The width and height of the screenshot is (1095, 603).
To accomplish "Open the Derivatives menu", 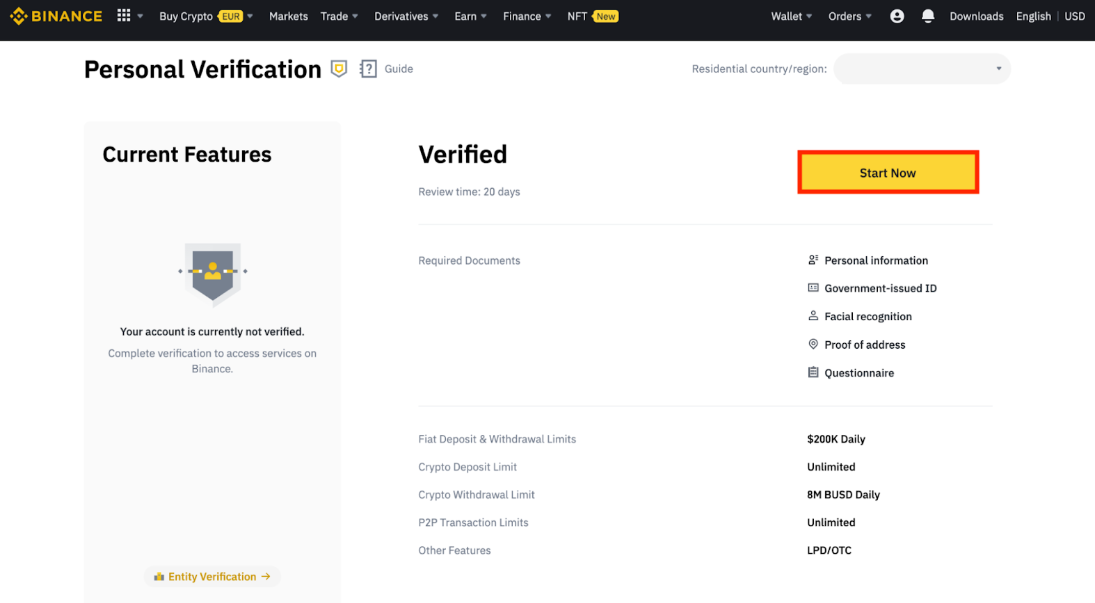I will [x=404, y=16].
